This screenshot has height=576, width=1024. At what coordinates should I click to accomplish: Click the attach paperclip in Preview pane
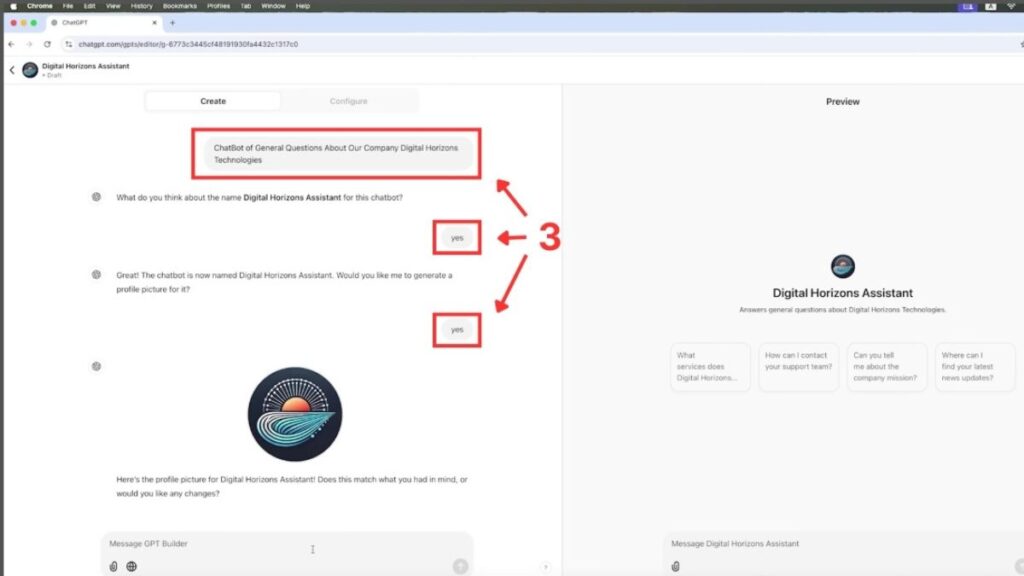tap(676, 566)
